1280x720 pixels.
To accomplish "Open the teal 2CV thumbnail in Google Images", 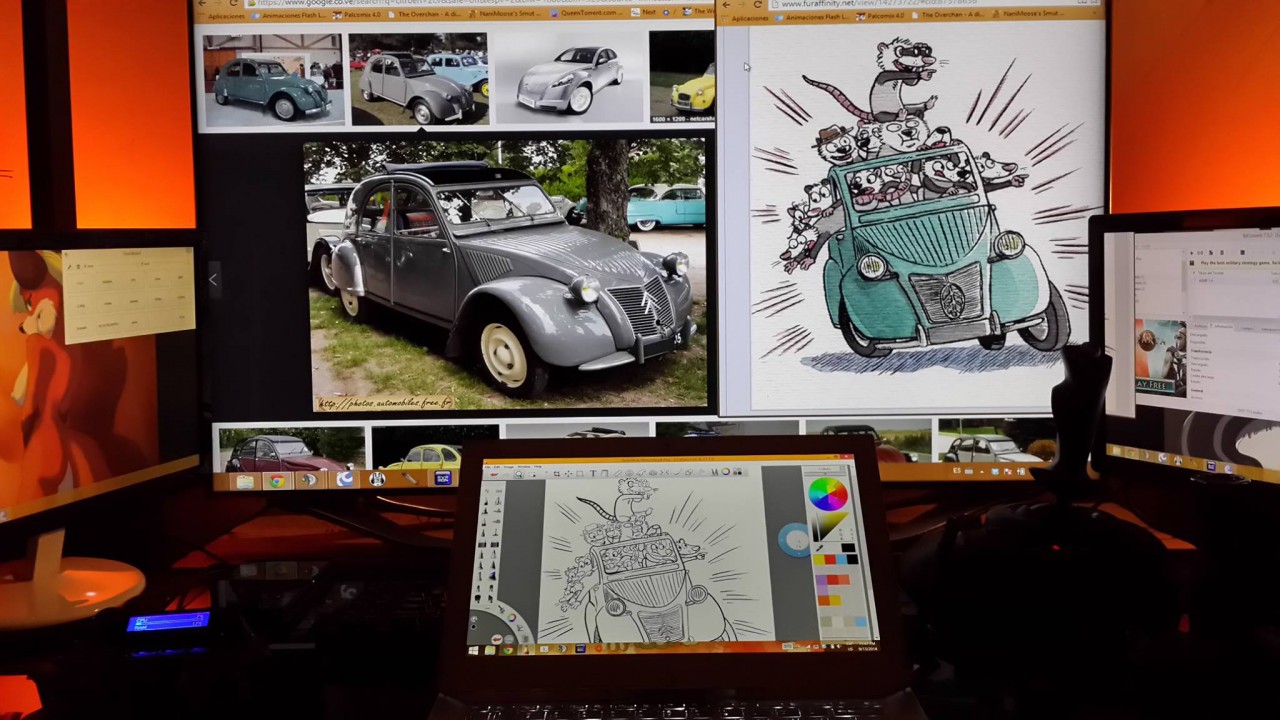I will [x=272, y=80].
